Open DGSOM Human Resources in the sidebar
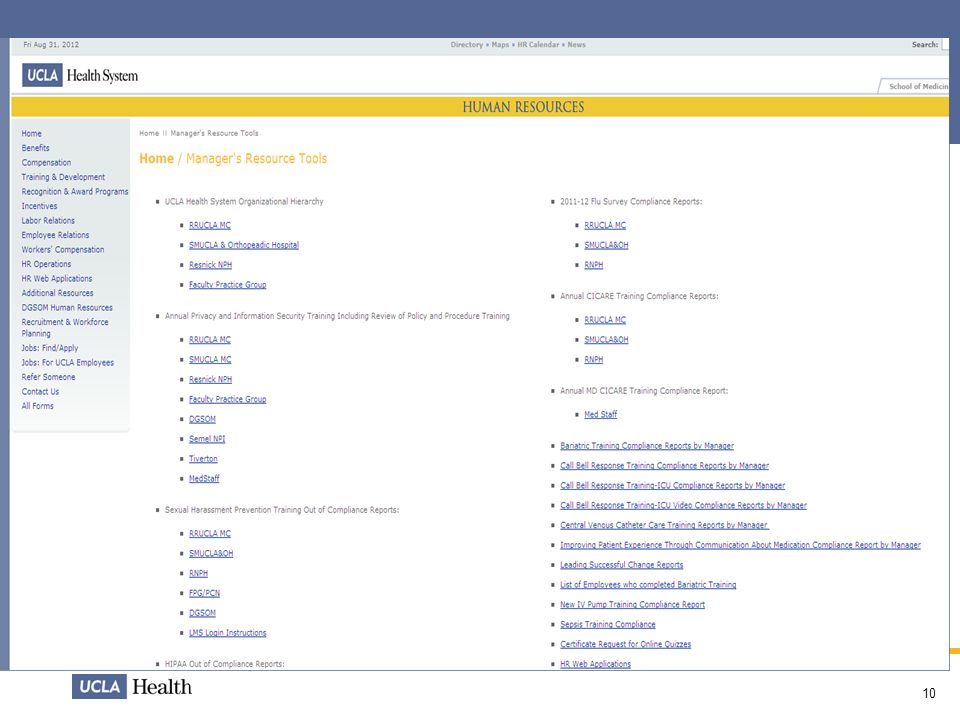960x720 pixels. [x=67, y=307]
